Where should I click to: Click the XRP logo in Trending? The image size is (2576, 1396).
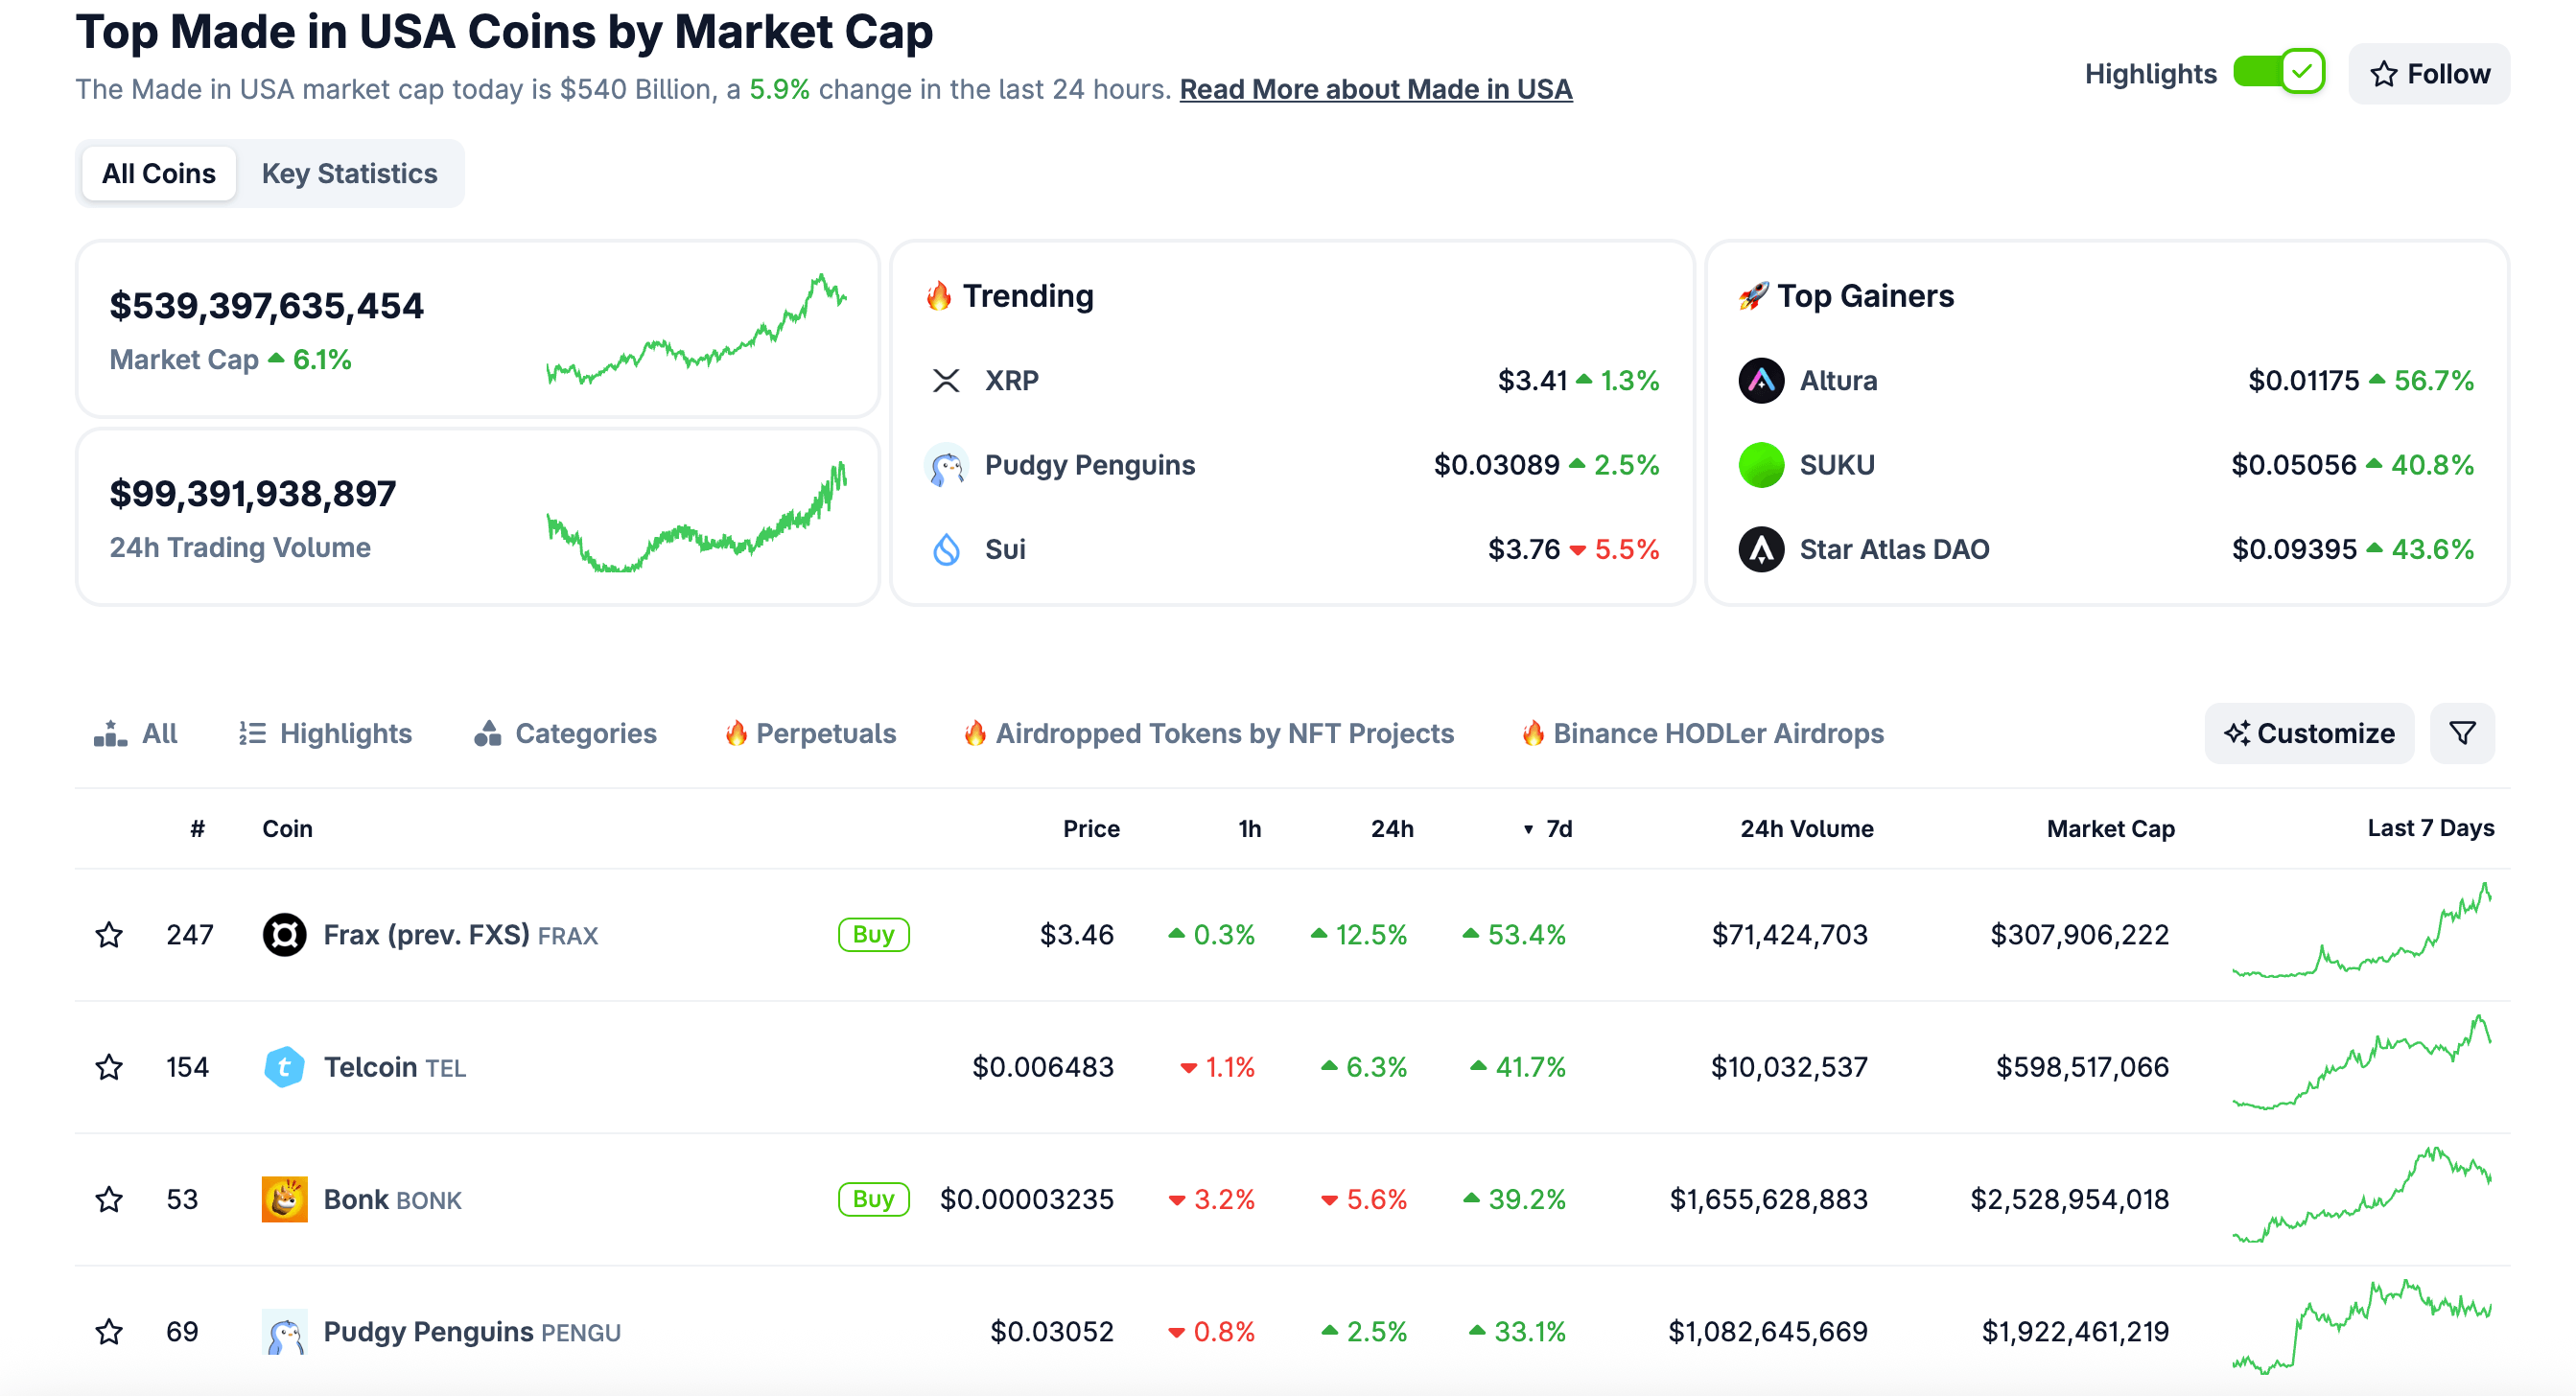pos(946,380)
